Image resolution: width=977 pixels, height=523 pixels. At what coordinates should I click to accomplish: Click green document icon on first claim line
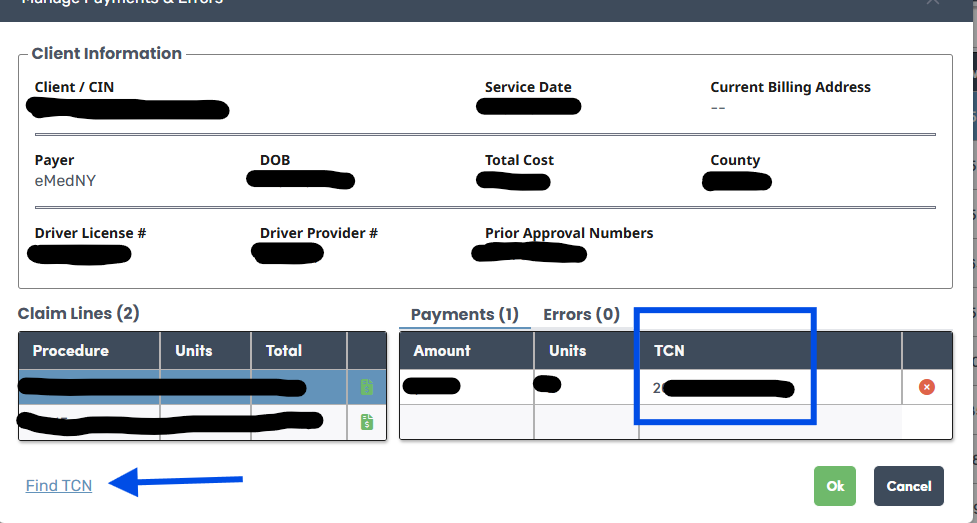366,387
